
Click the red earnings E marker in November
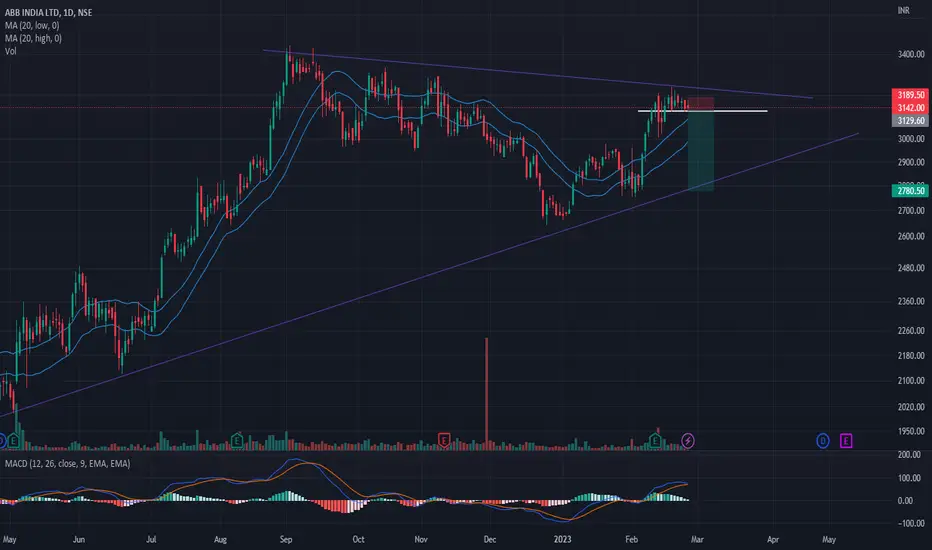coord(443,441)
